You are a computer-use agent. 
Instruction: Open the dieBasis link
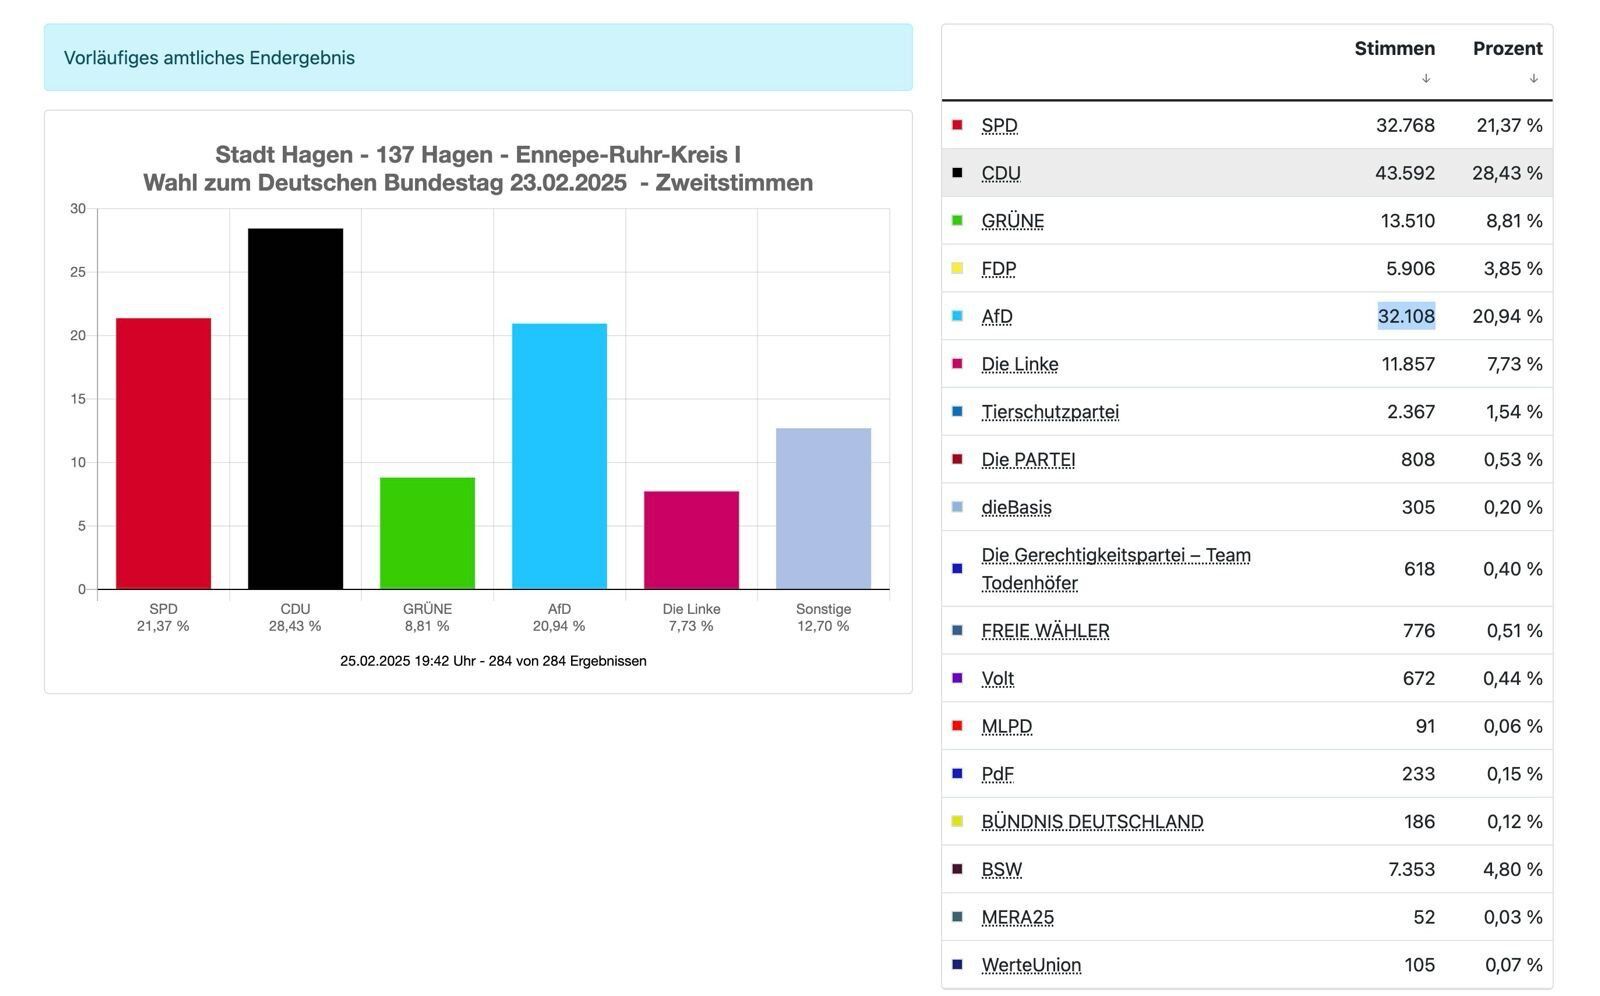click(x=1016, y=508)
